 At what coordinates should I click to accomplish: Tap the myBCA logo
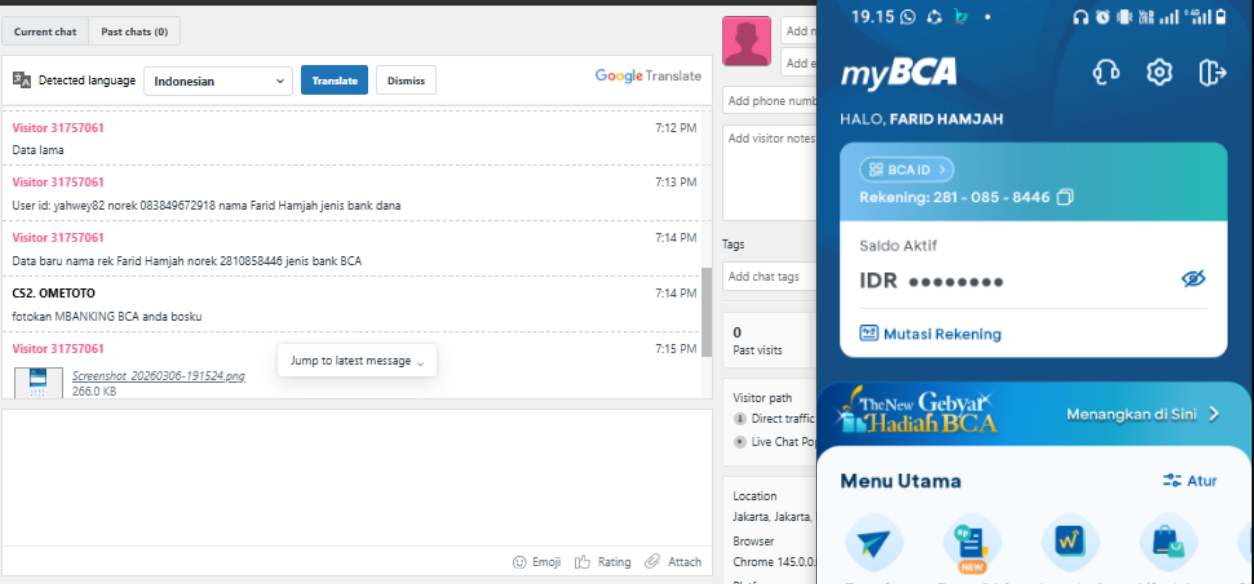(x=898, y=73)
